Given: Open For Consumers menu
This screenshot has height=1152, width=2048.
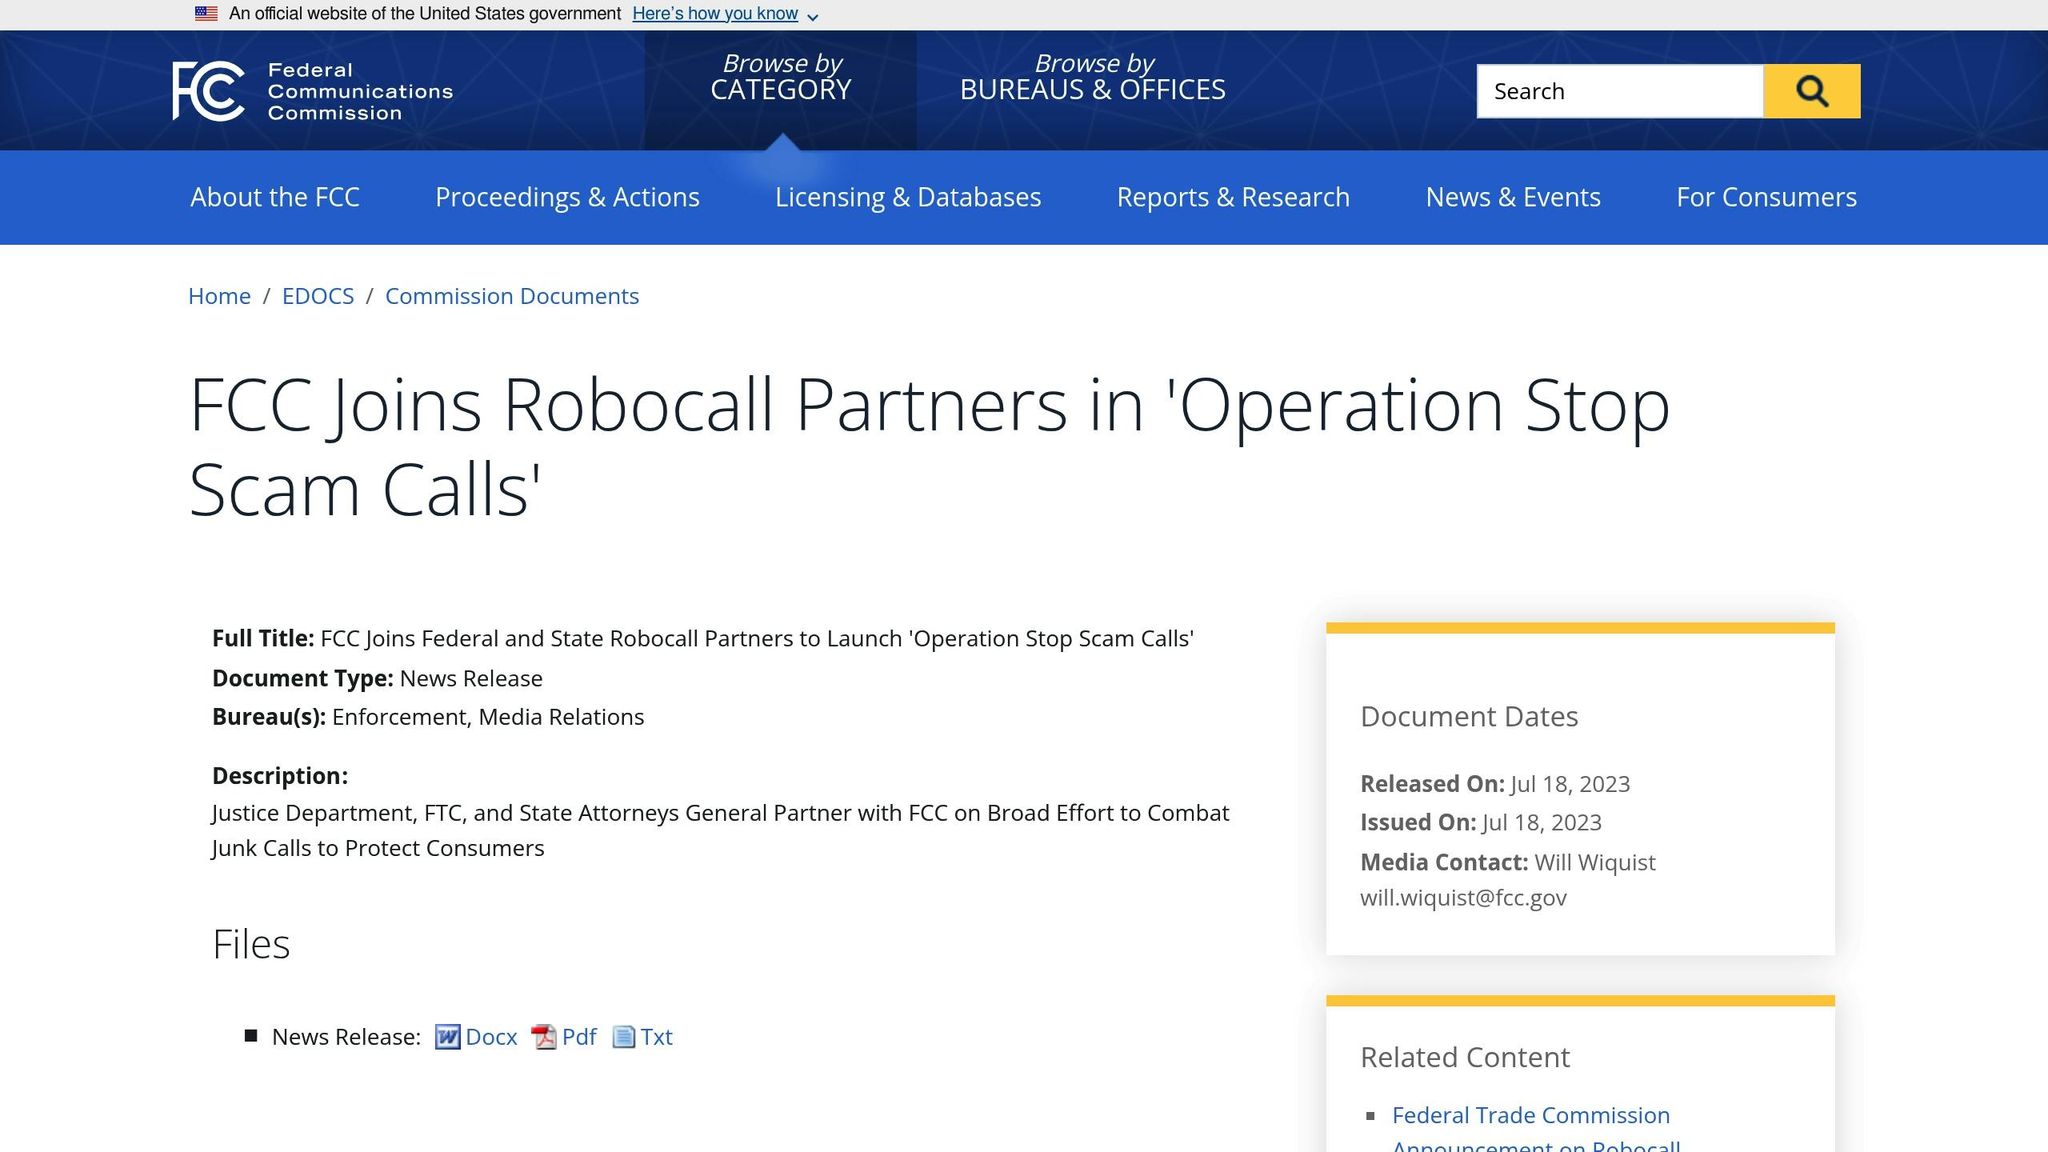Looking at the screenshot, I should pyautogui.click(x=1766, y=197).
